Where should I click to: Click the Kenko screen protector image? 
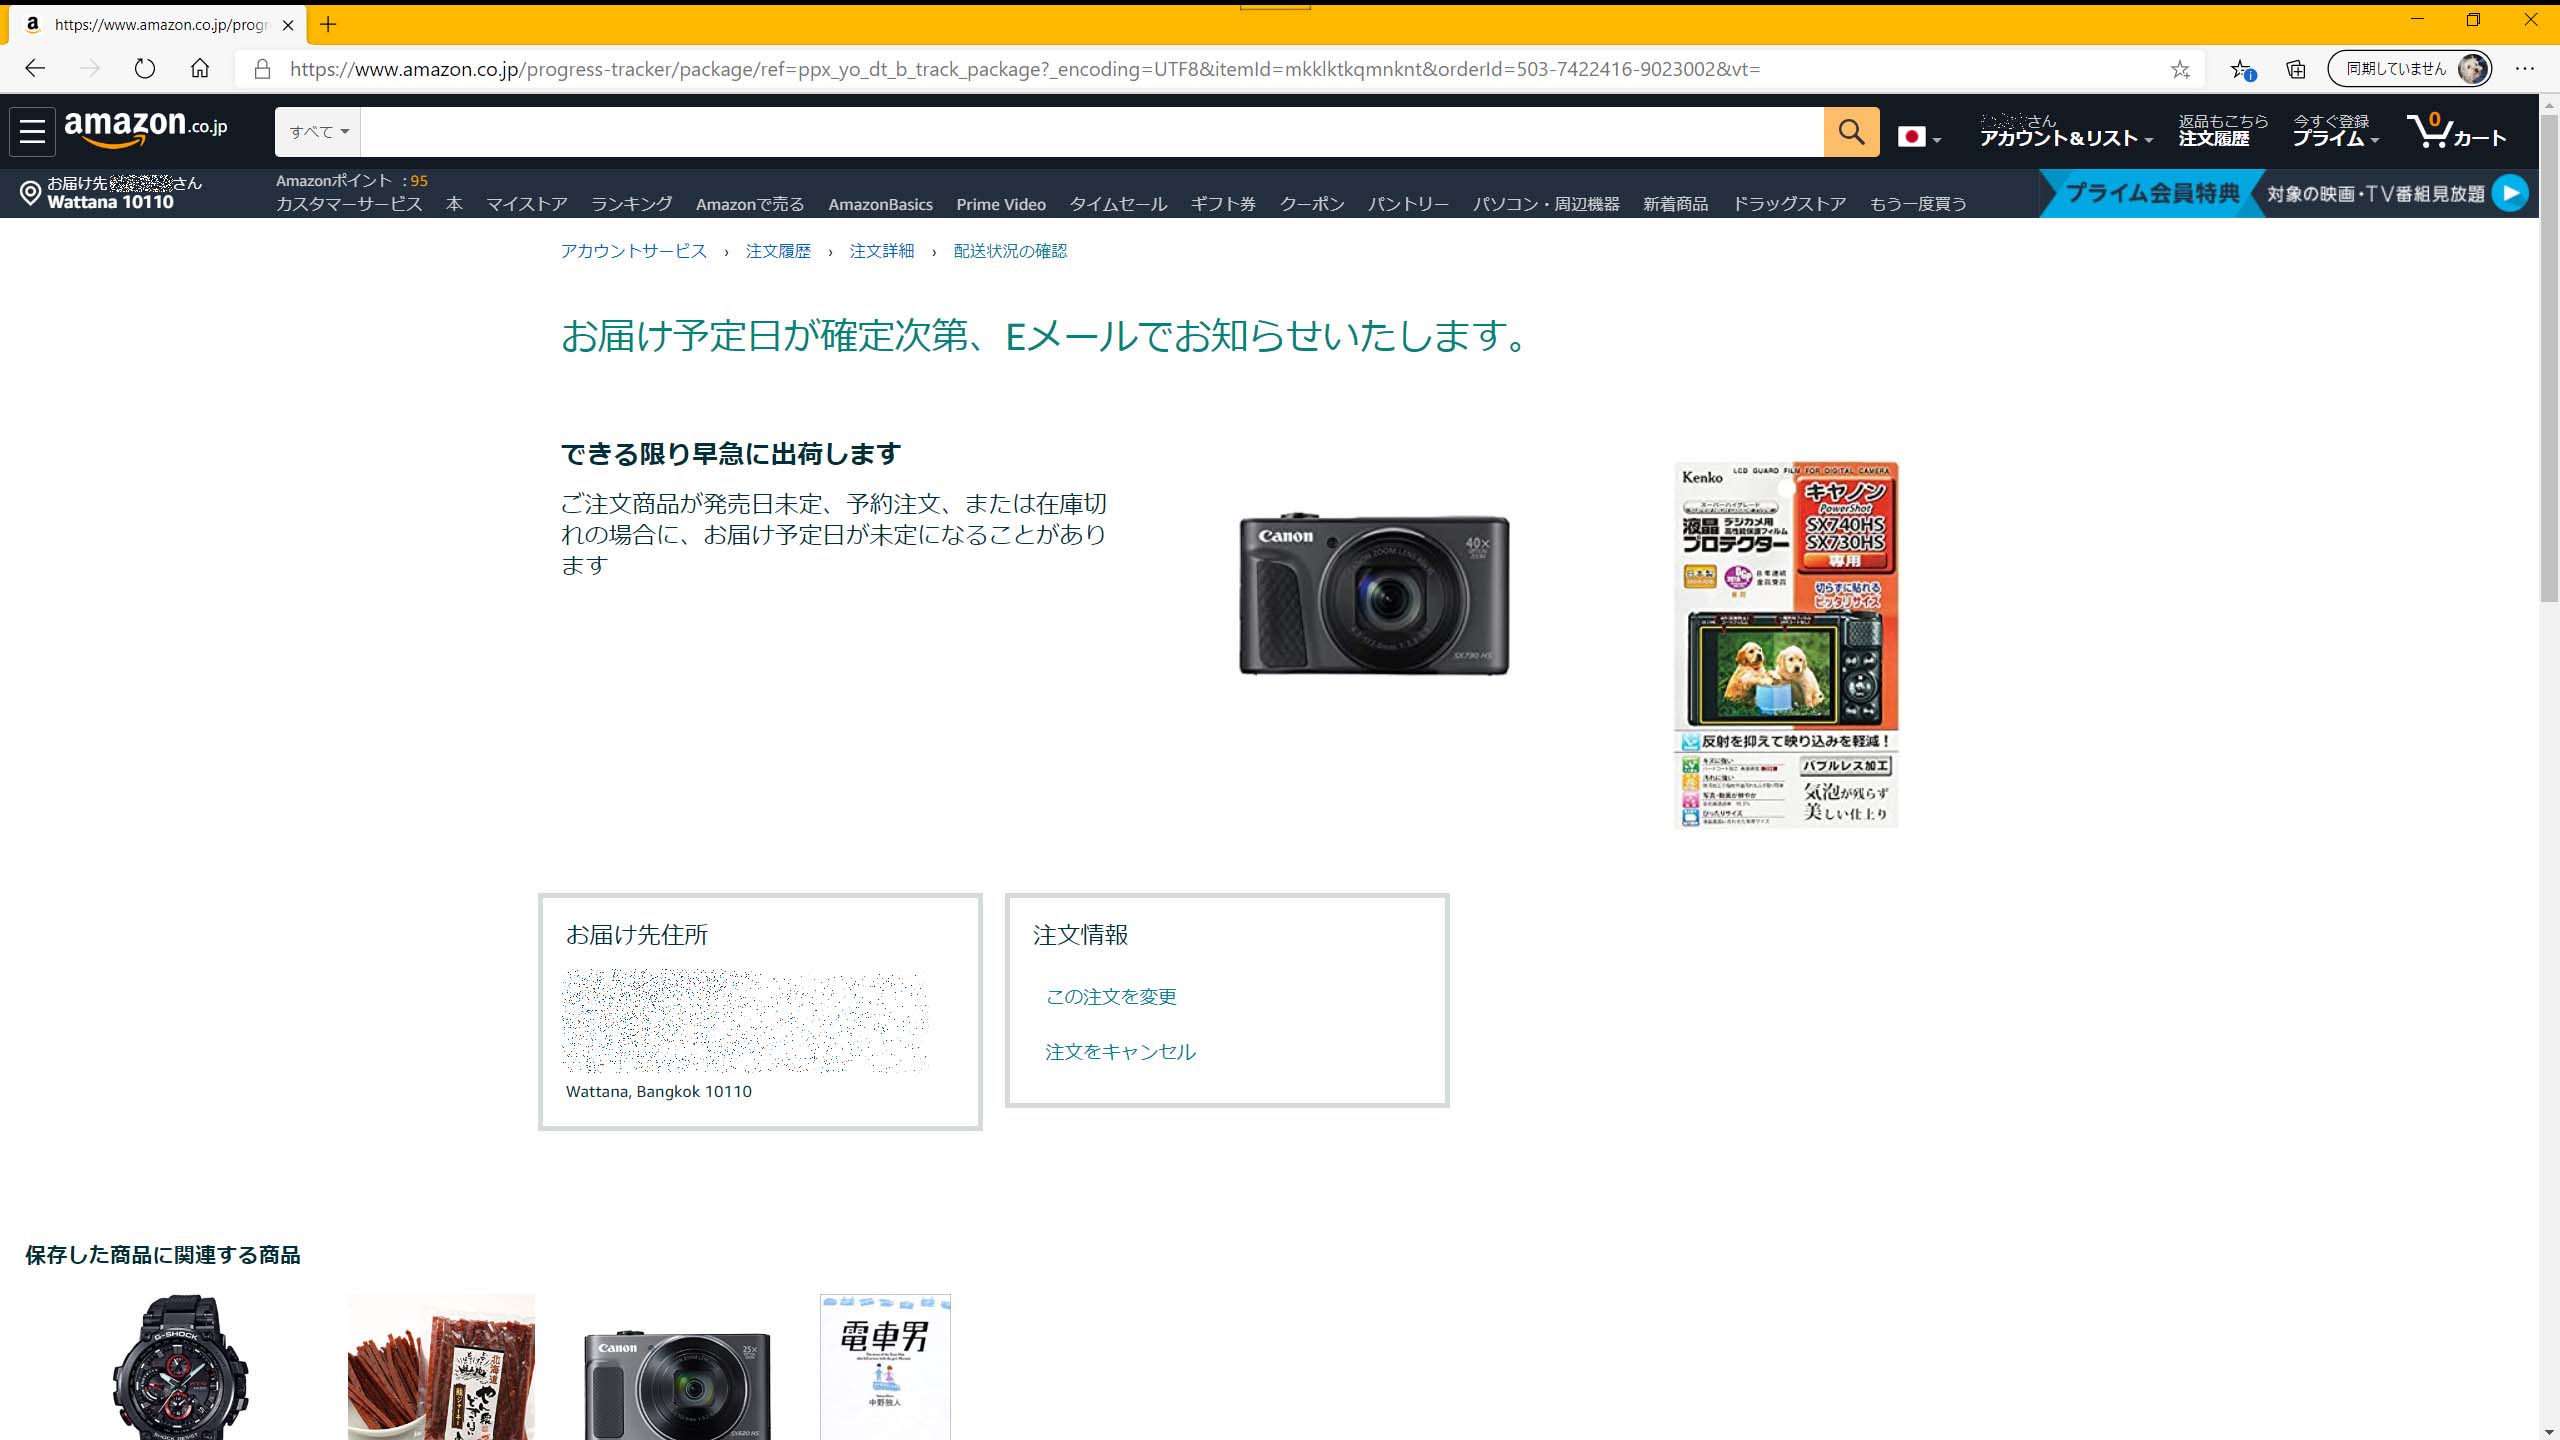[x=1786, y=645]
